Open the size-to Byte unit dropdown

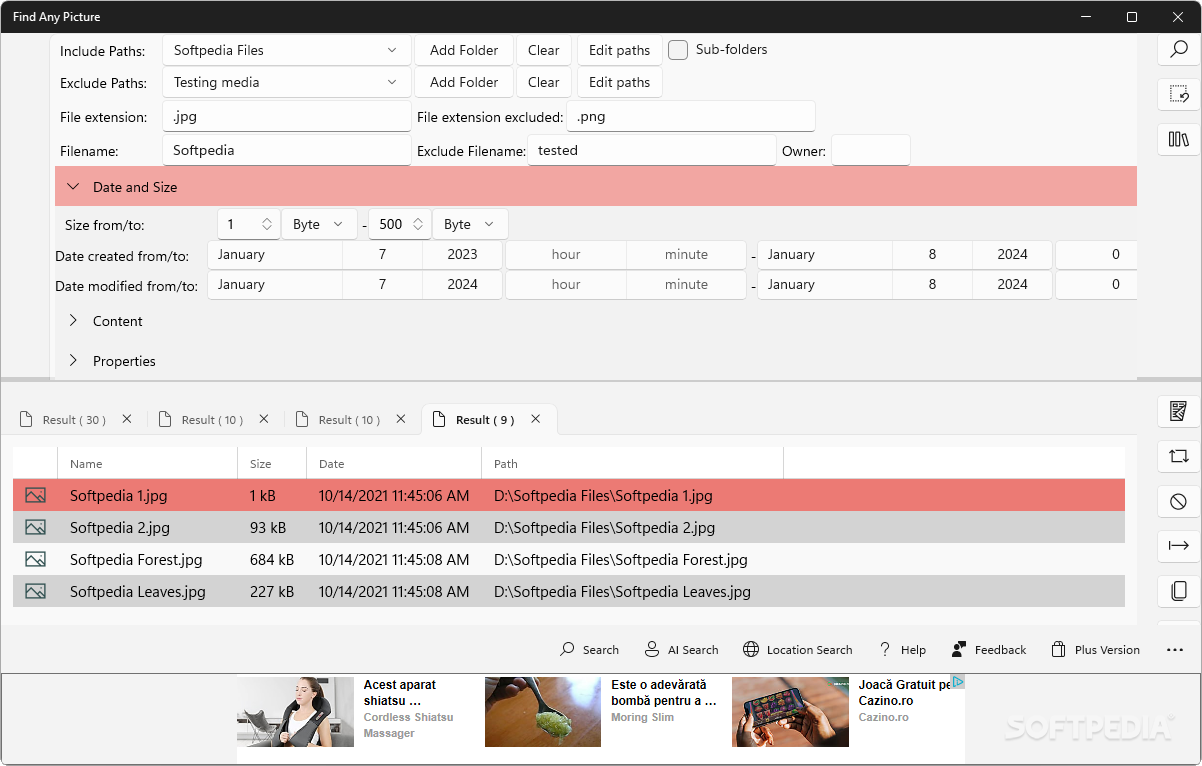pyautogui.click(x=470, y=224)
